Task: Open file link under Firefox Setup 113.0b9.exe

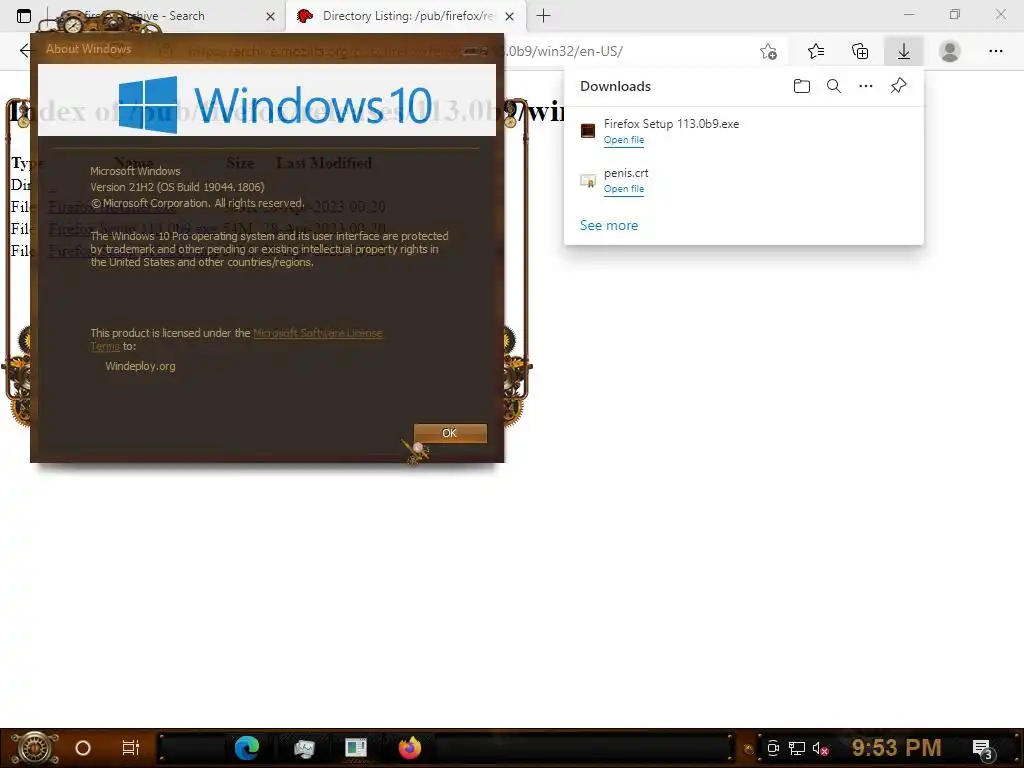Action: [624, 140]
